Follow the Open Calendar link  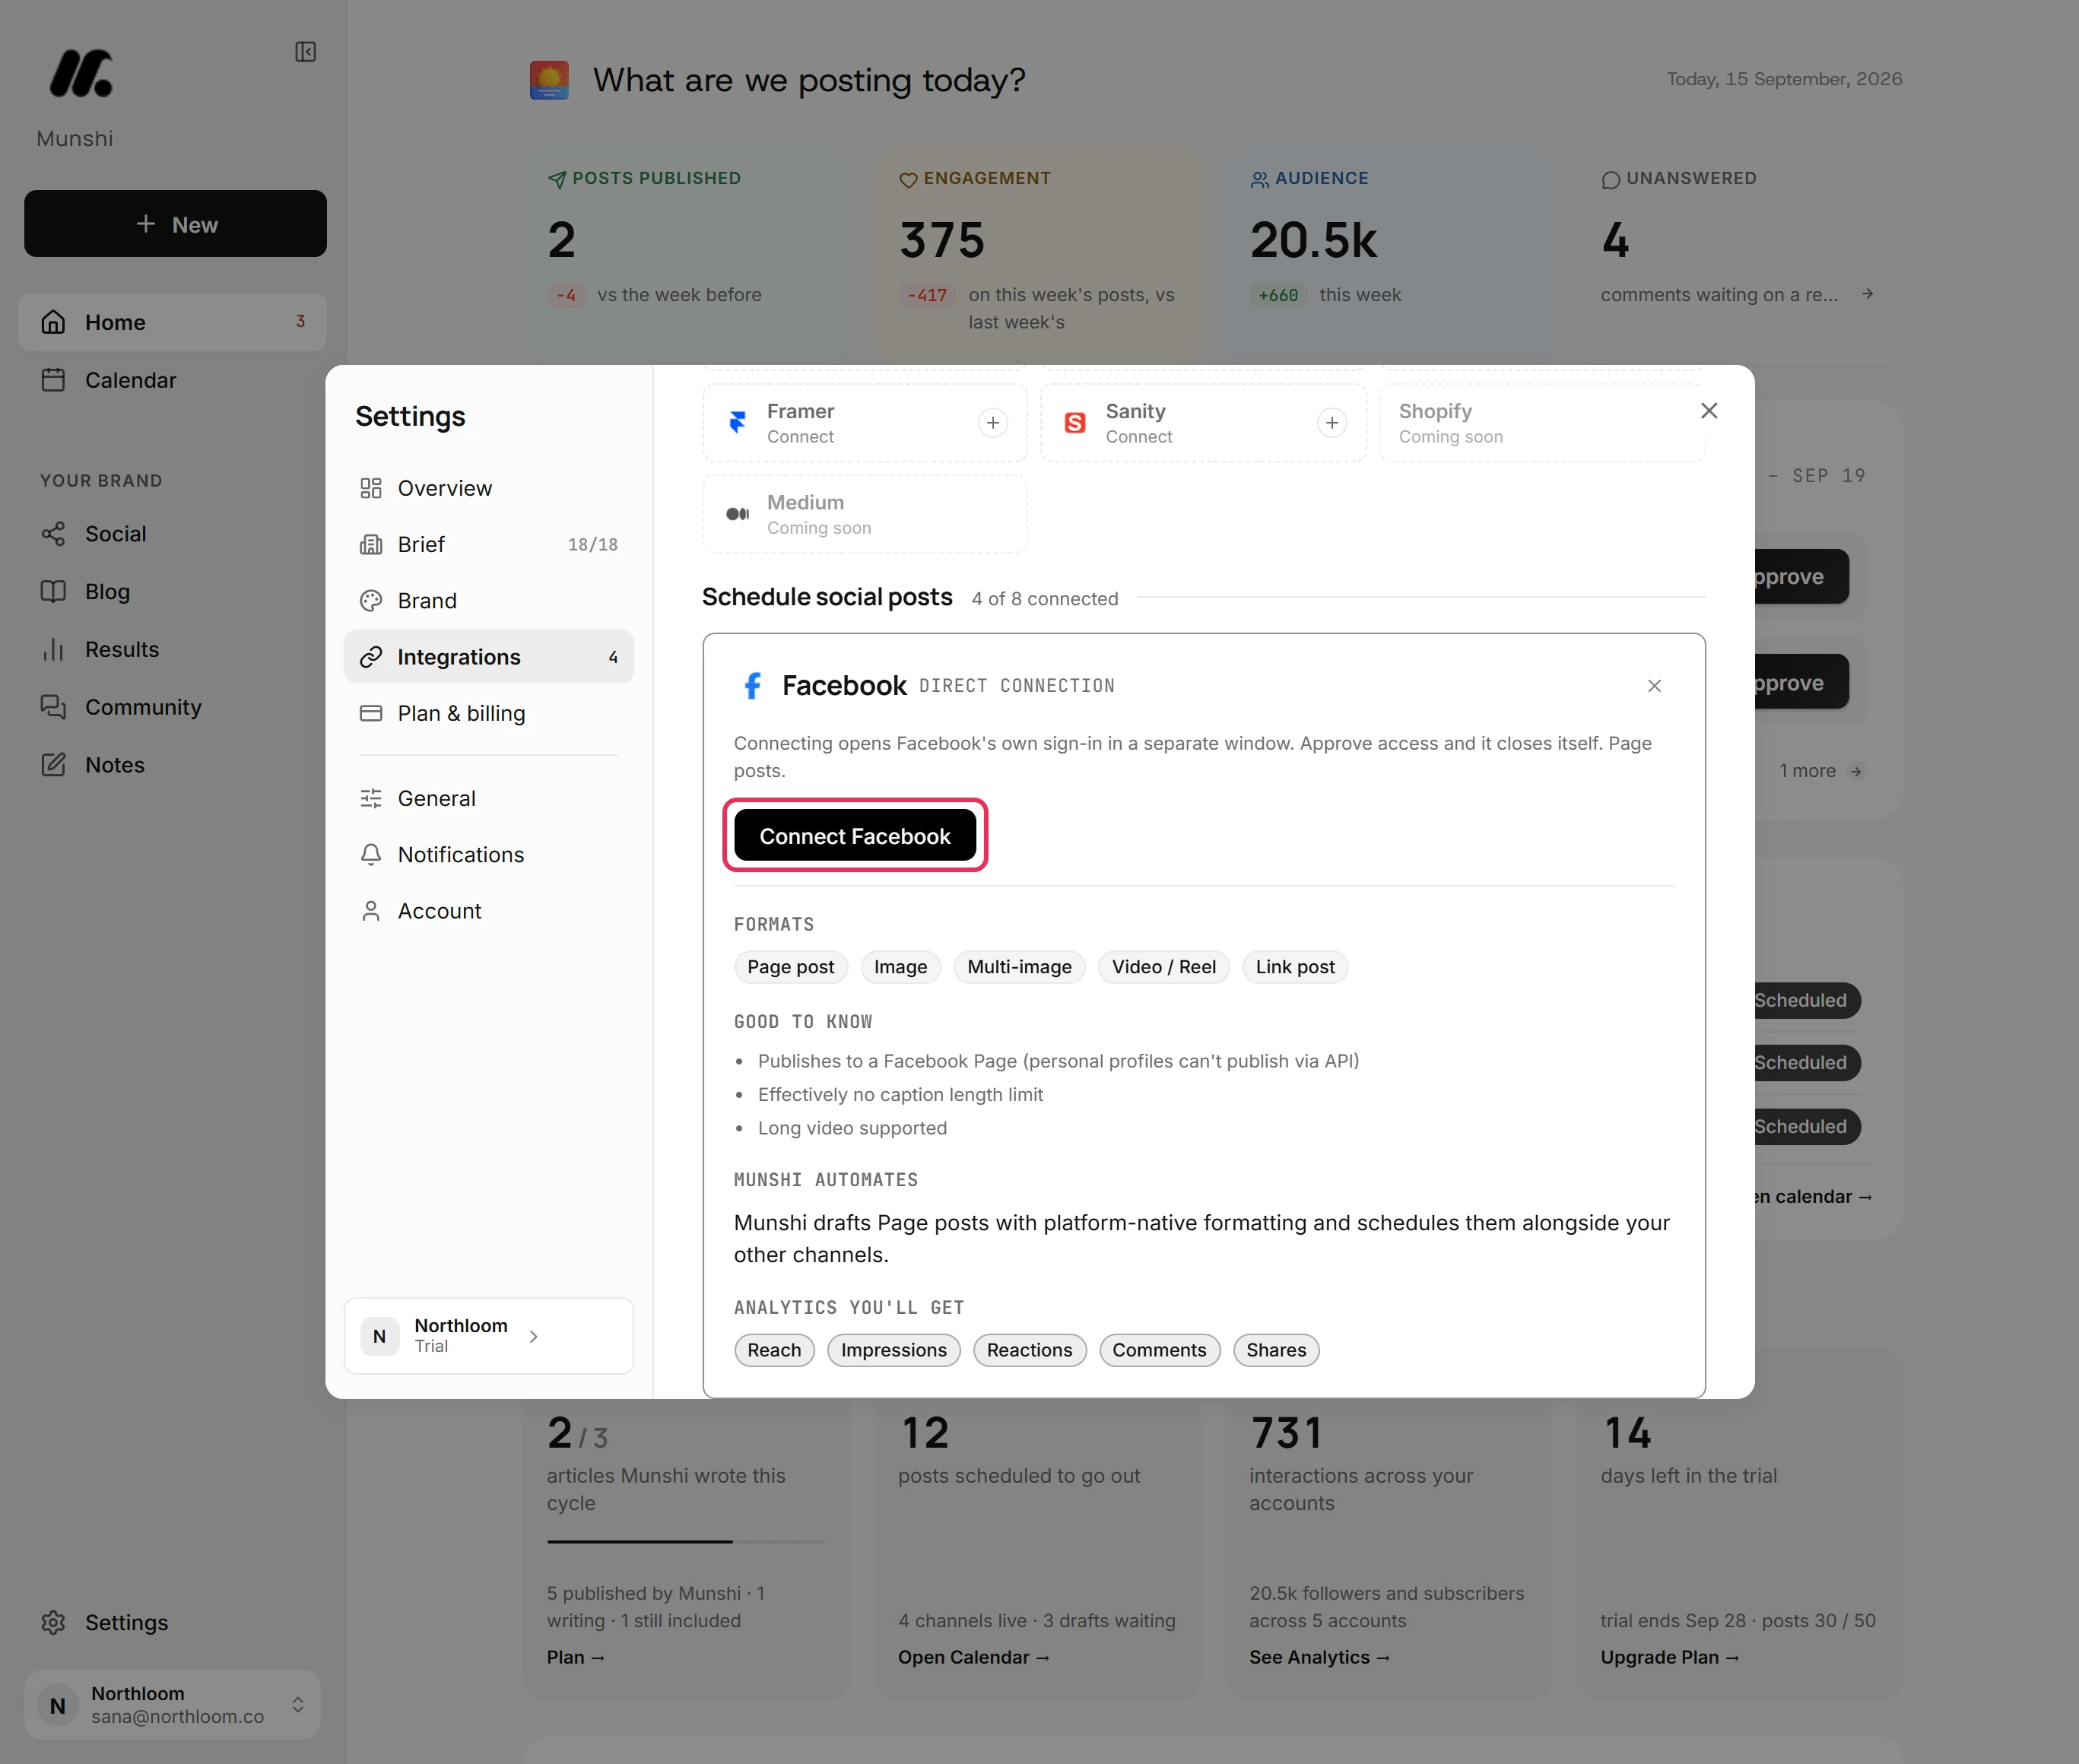[x=974, y=1657]
